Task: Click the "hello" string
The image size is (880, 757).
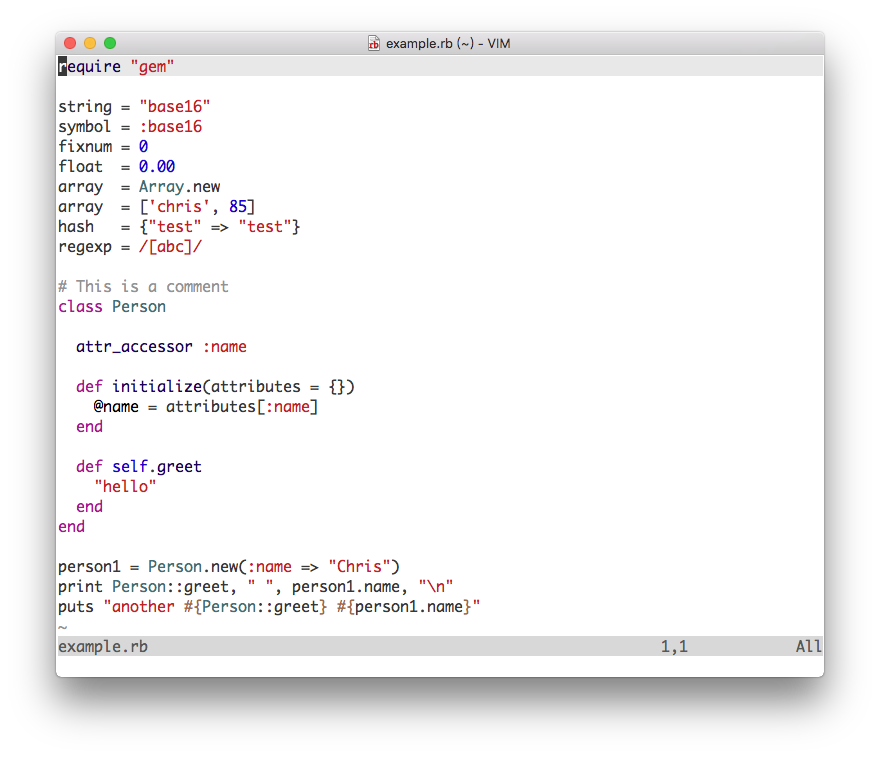Action: pos(125,487)
